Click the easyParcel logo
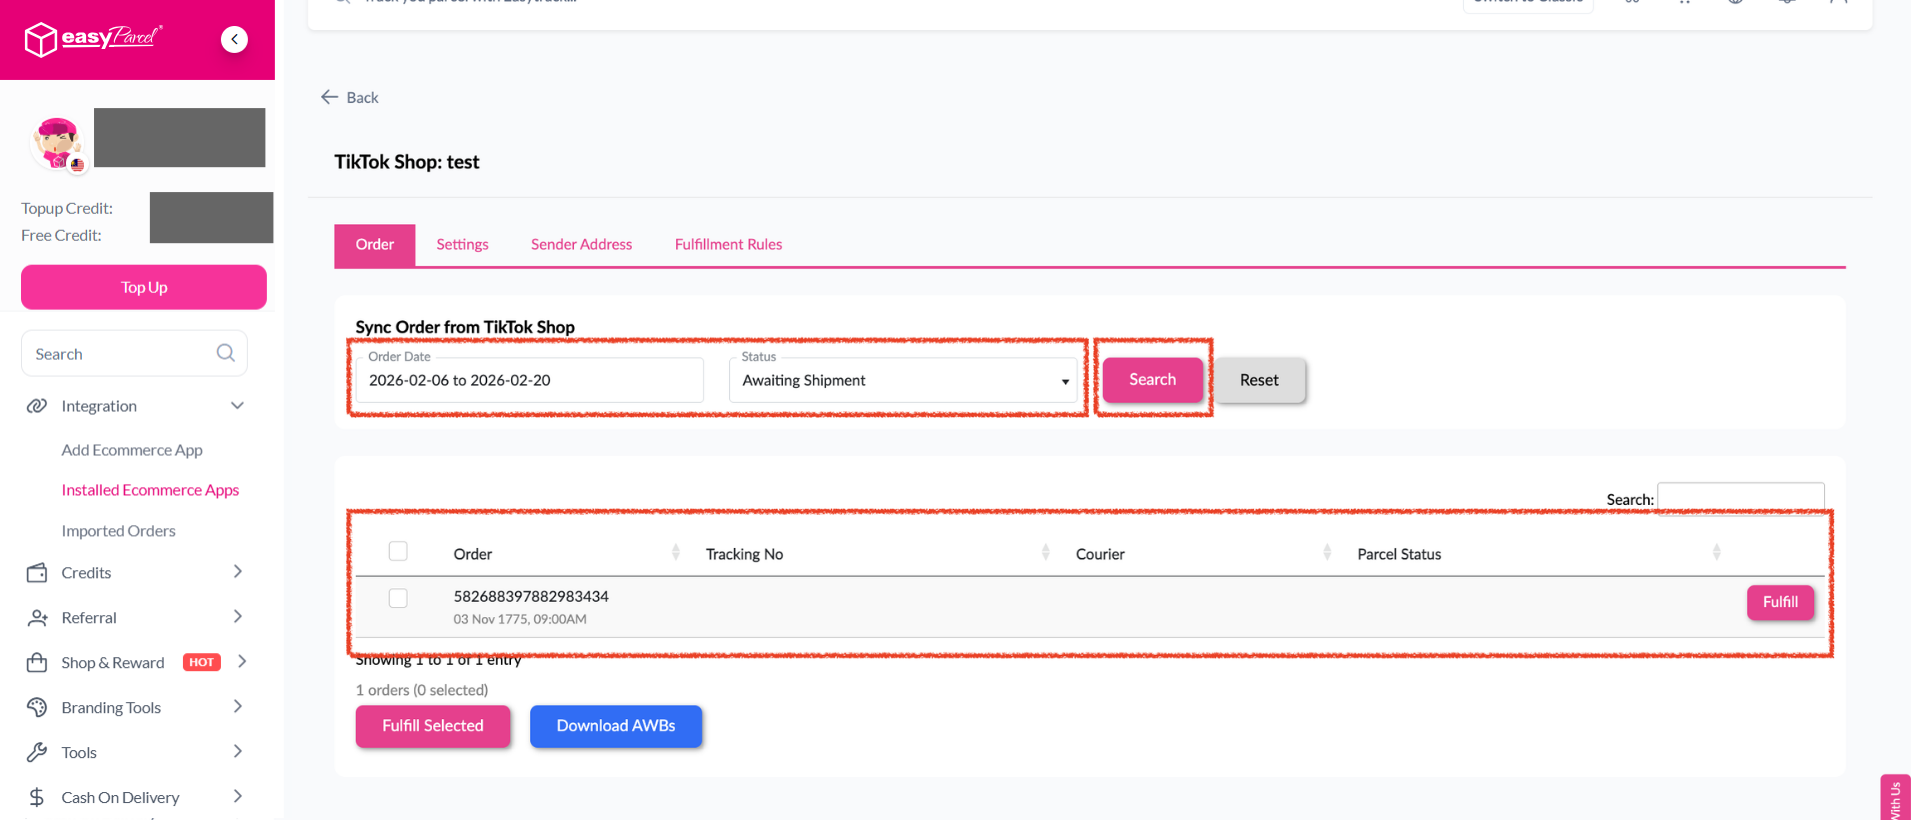 pyautogui.click(x=93, y=39)
